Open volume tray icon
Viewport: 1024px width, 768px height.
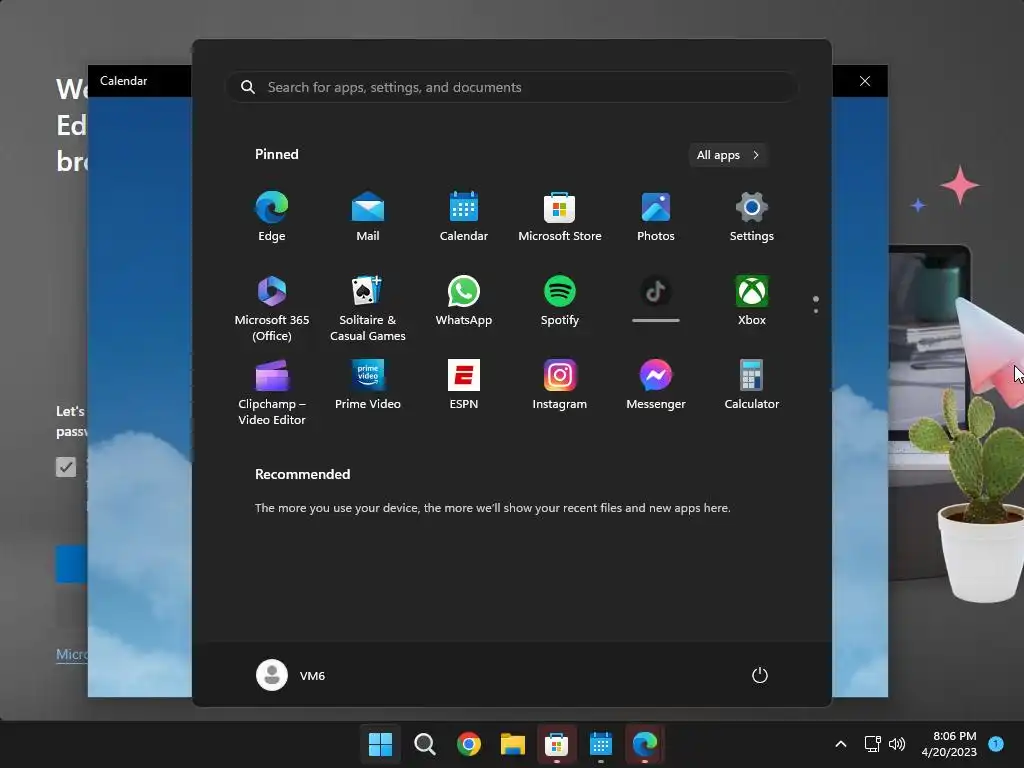click(x=897, y=744)
